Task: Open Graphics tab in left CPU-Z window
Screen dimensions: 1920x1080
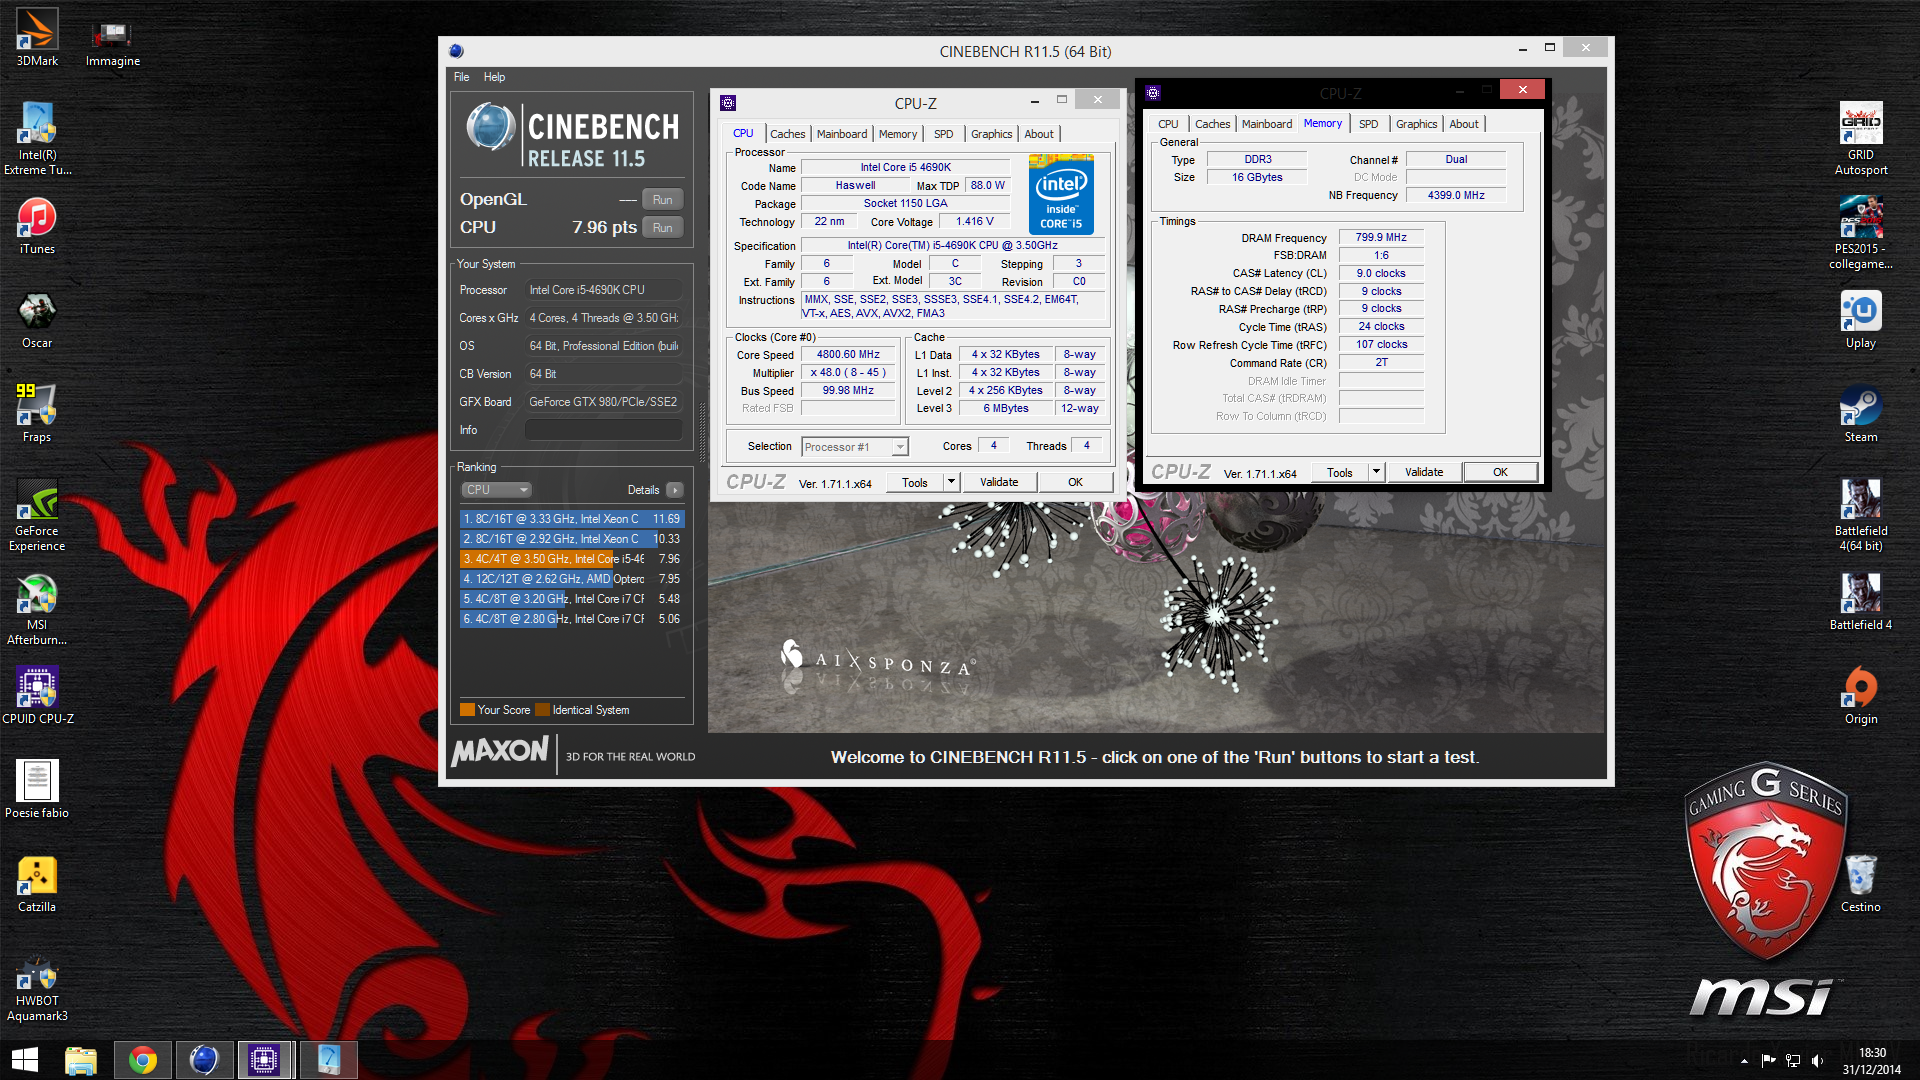Action: (x=991, y=134)
